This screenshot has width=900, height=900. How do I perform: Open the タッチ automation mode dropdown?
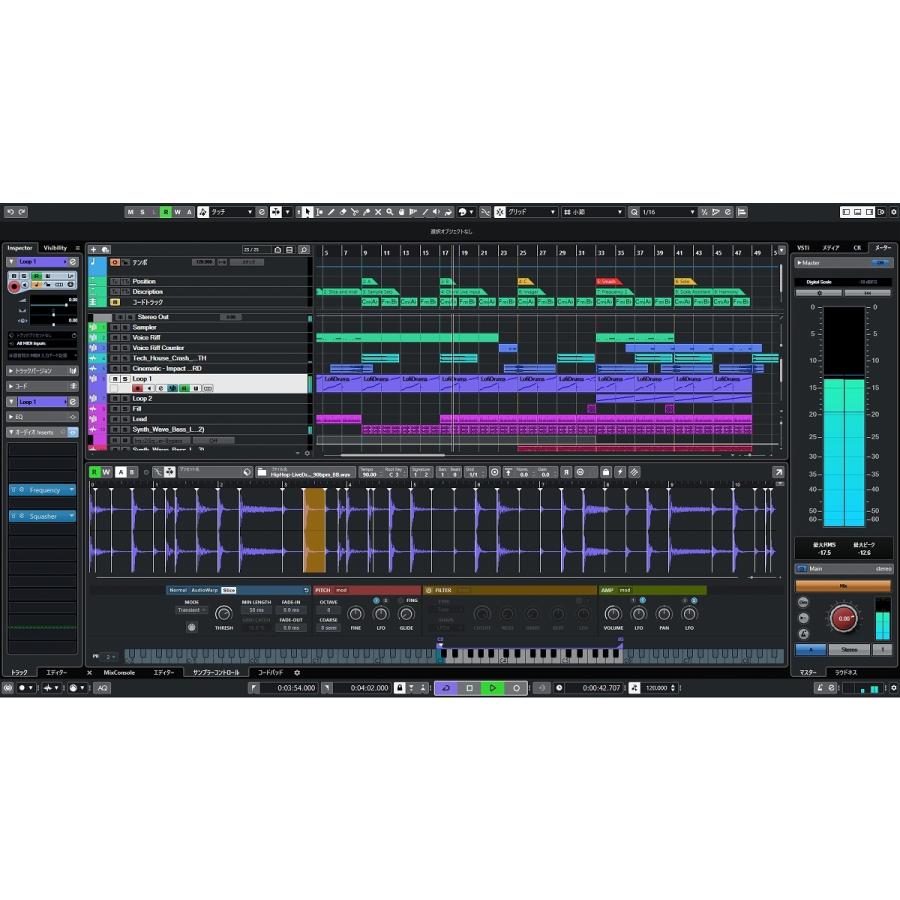pyautogui.click(x=230, y=212)
